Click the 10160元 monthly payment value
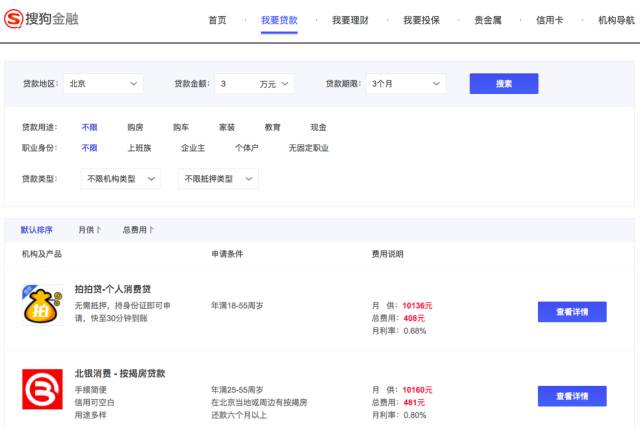 click(417, 390)
